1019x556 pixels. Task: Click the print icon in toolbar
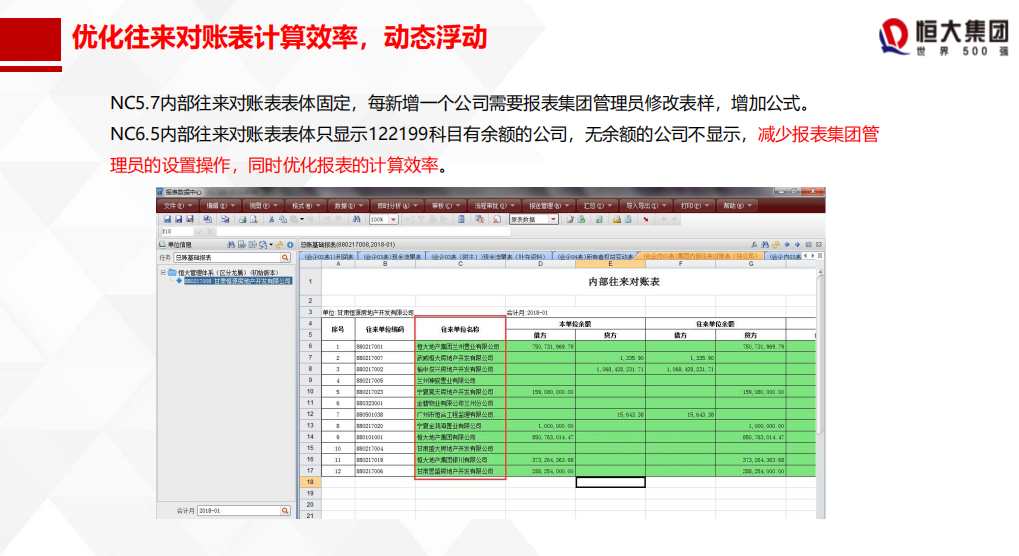pyautogui.click(x=242, y=220)
